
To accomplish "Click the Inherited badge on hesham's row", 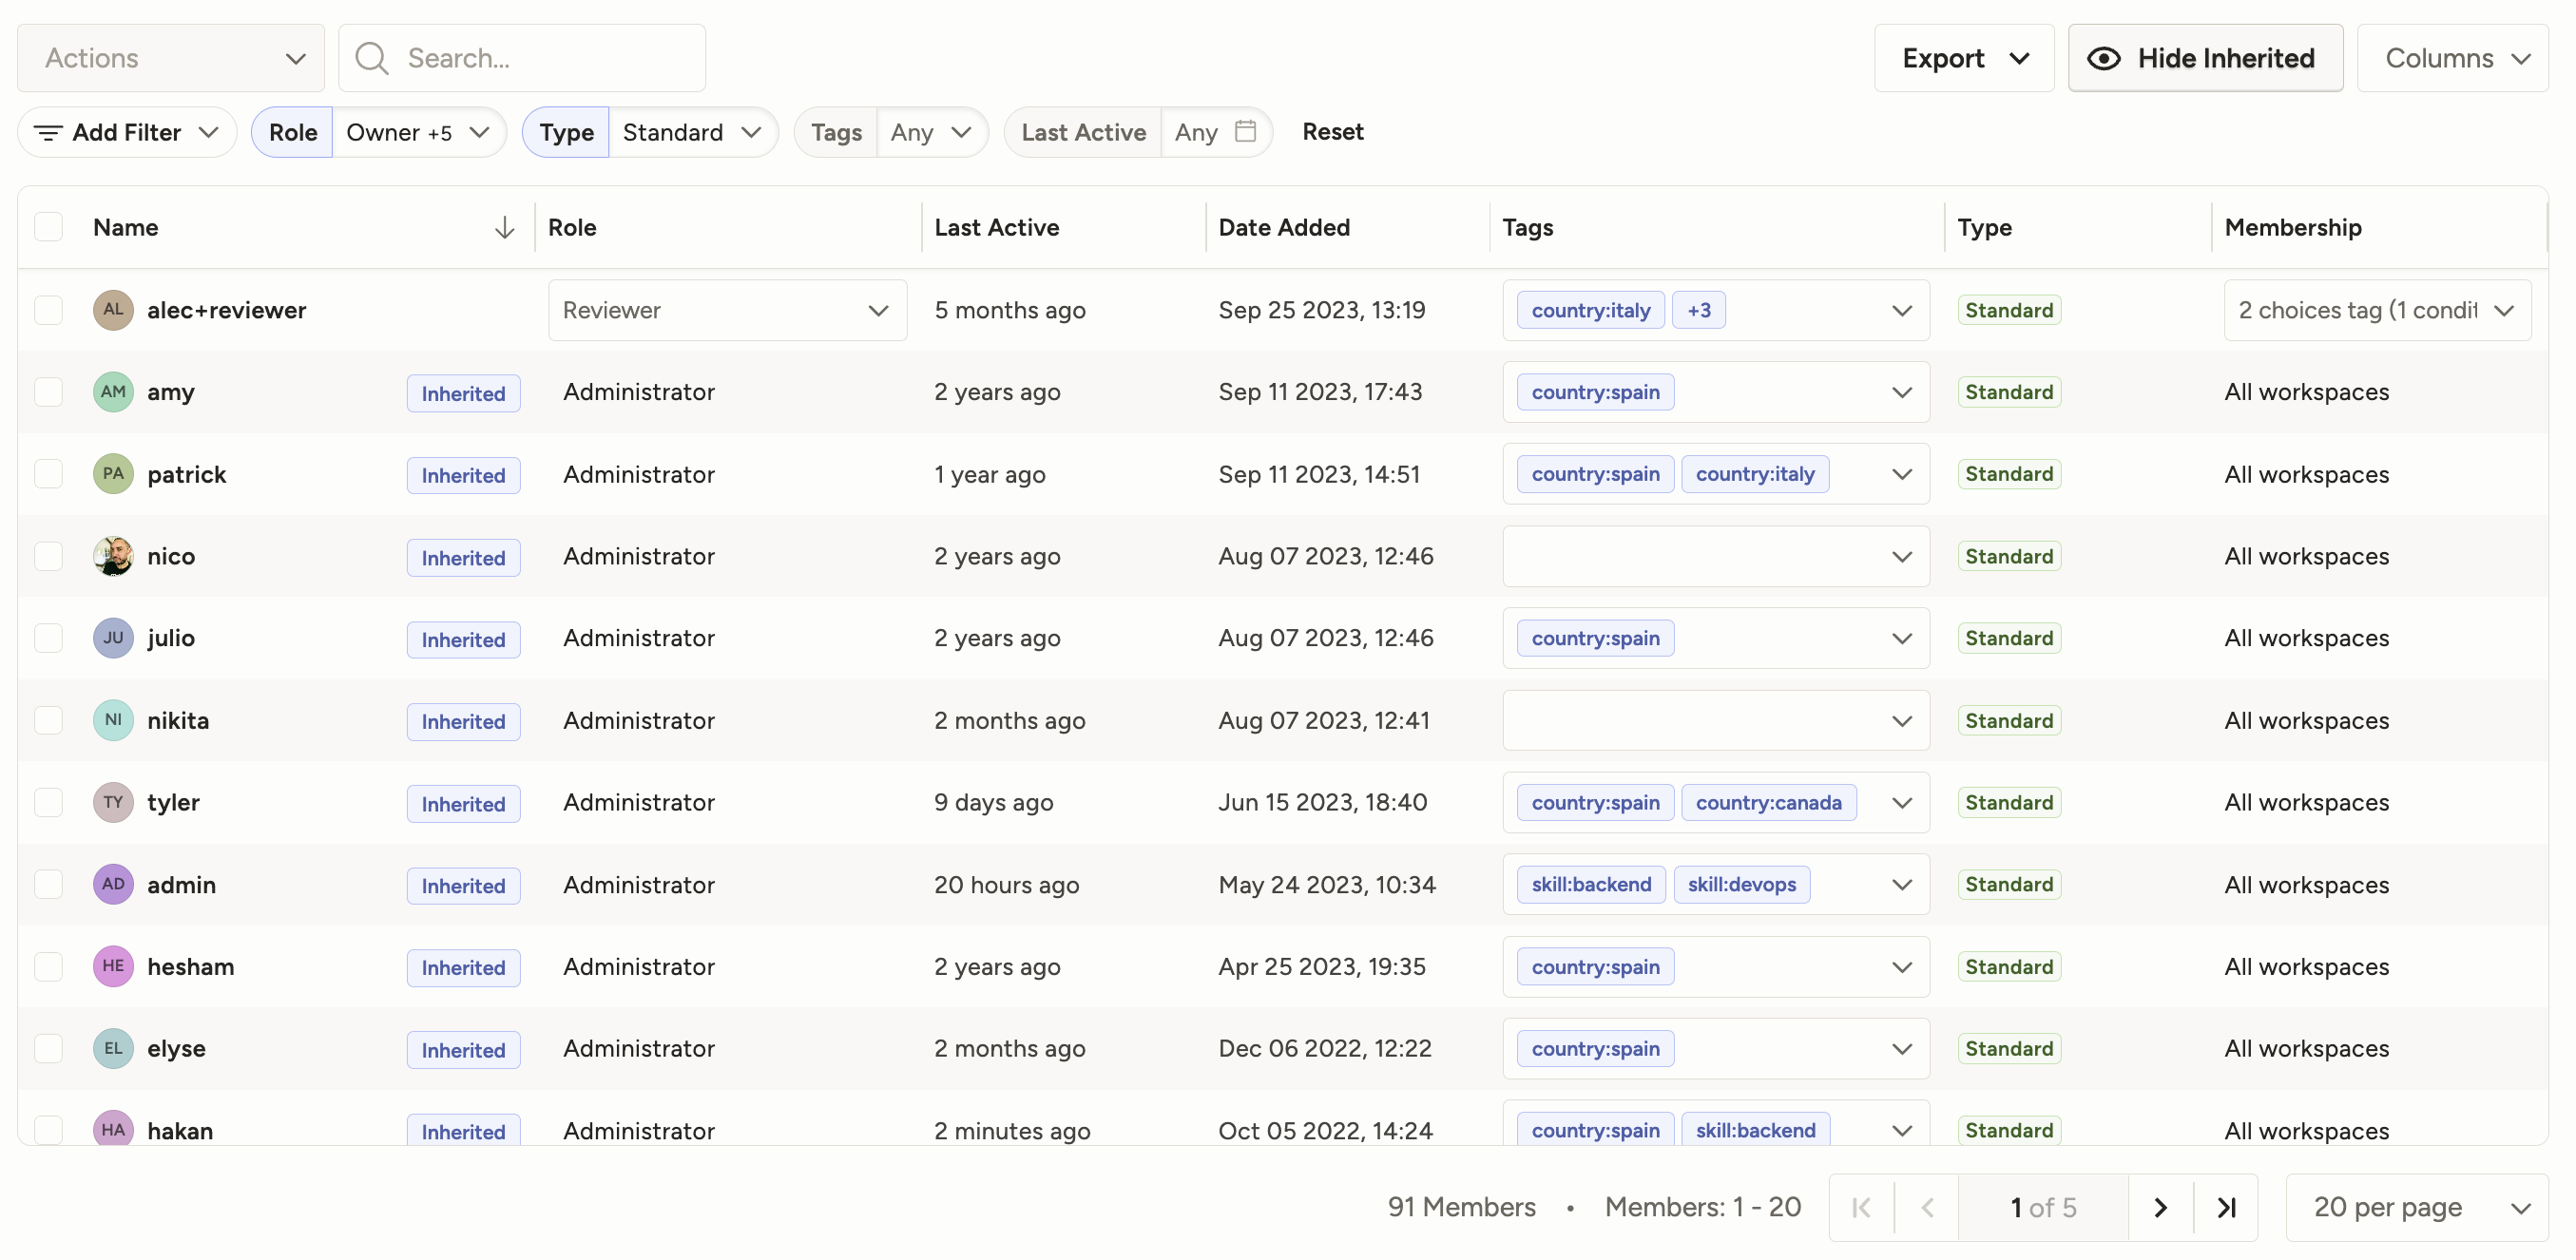I will (x=463, y=967).
